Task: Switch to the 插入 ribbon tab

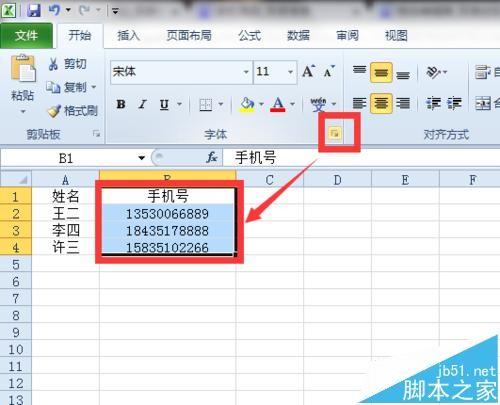Action: tap(129, 35)
